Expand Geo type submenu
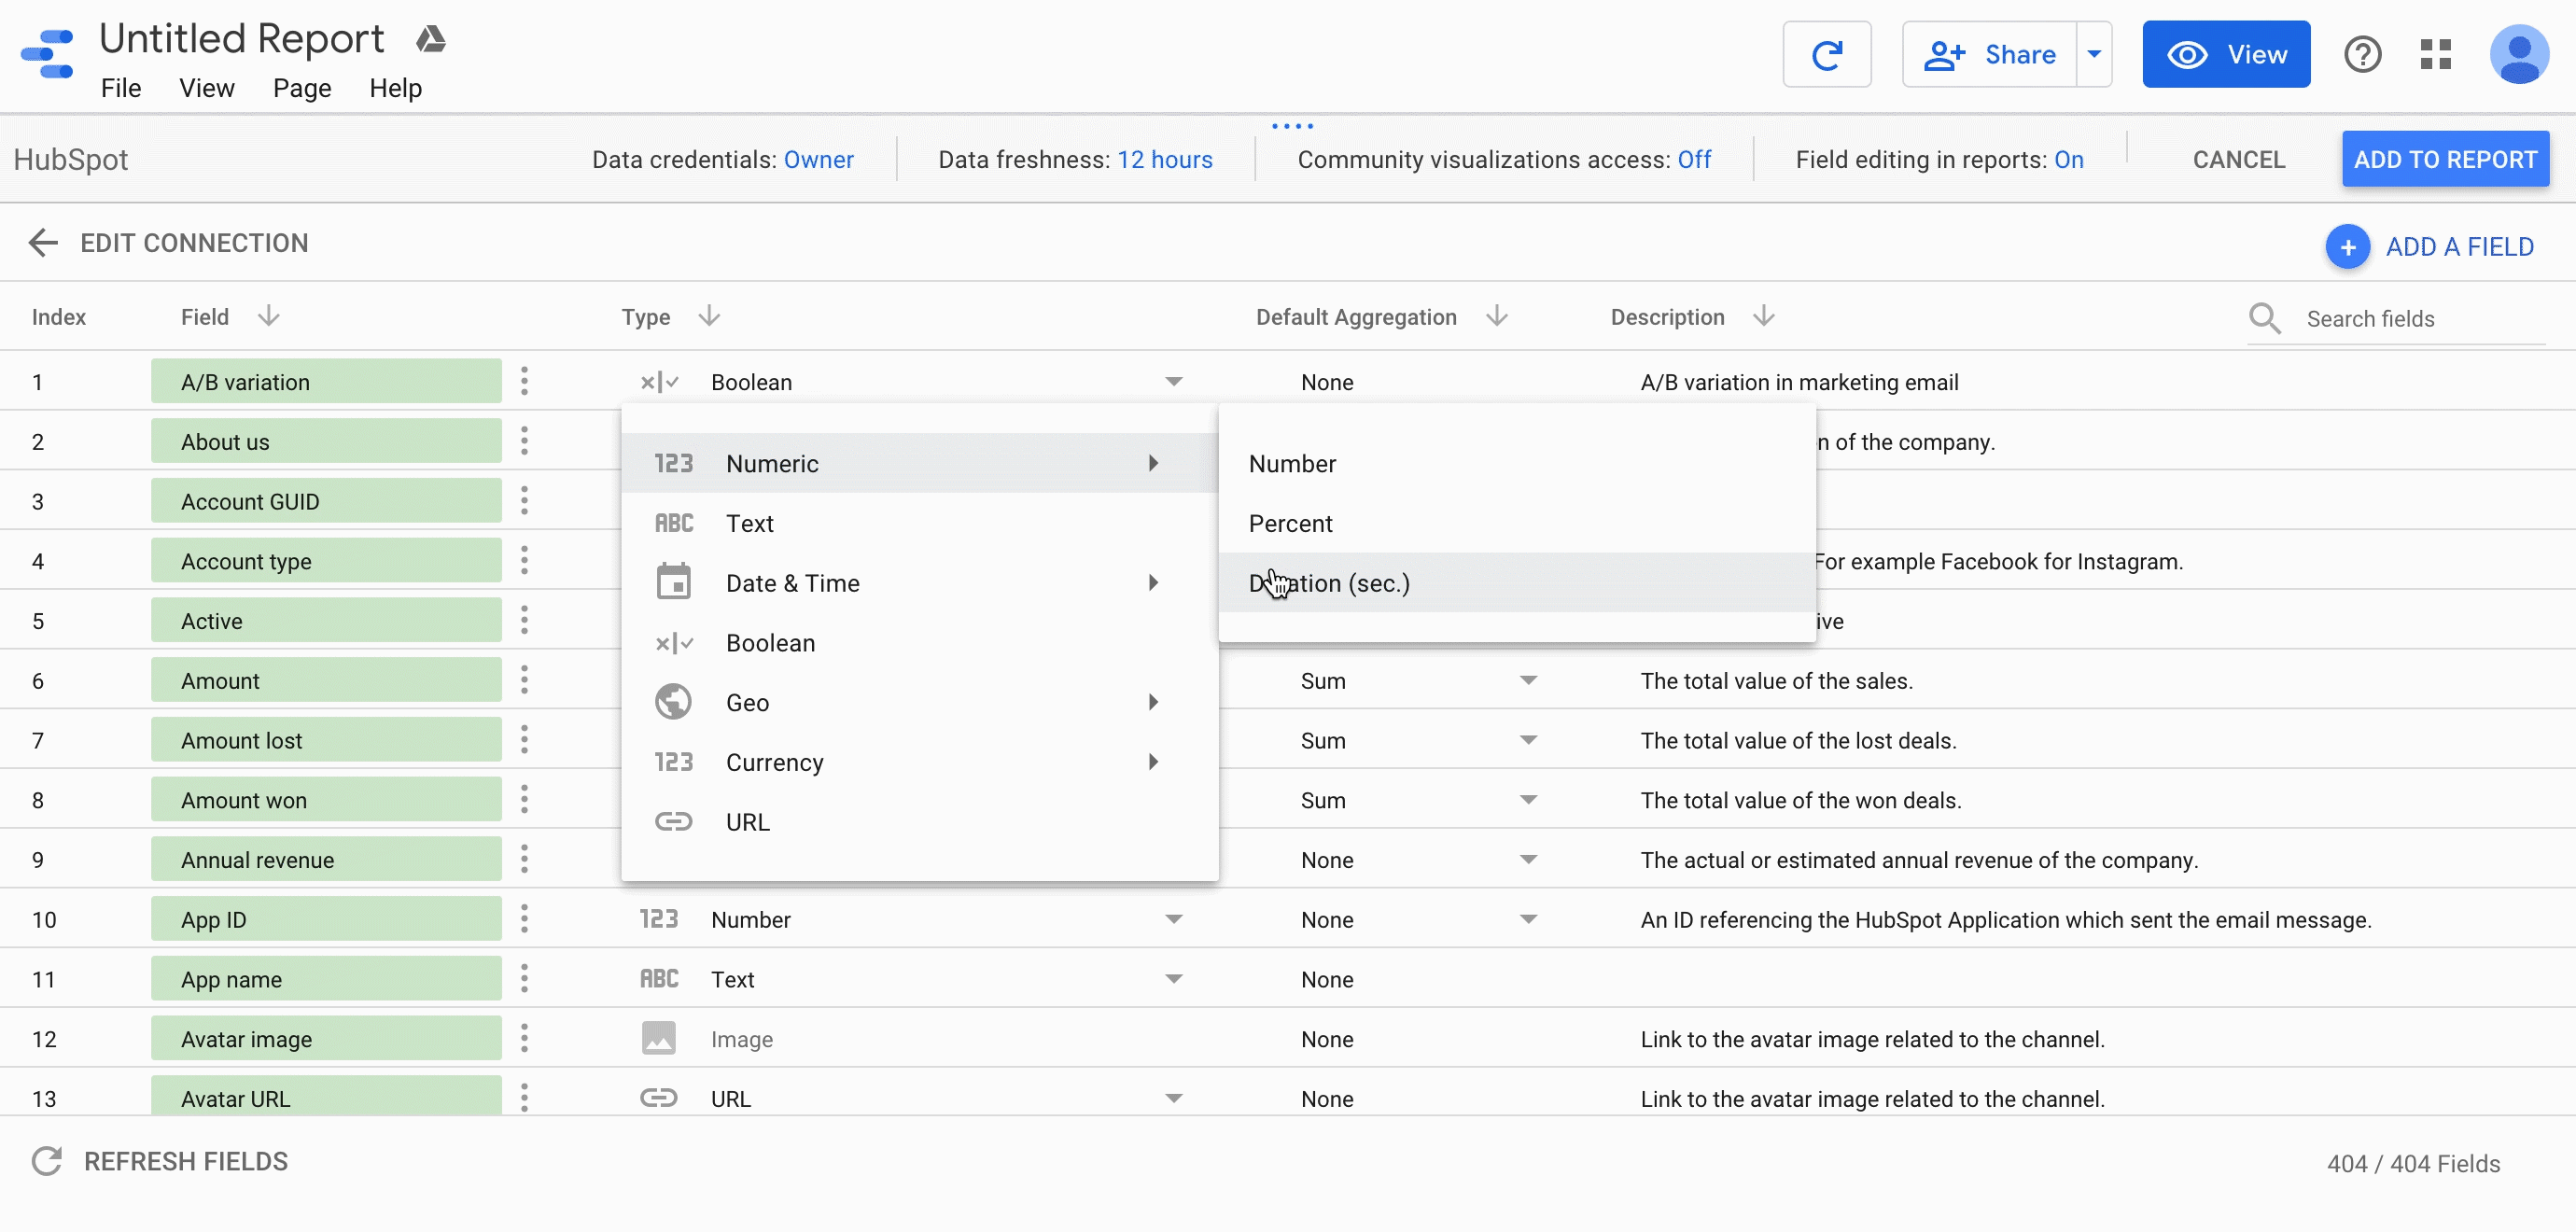This screenshot has height=1232, width=2576. [919, 702]
